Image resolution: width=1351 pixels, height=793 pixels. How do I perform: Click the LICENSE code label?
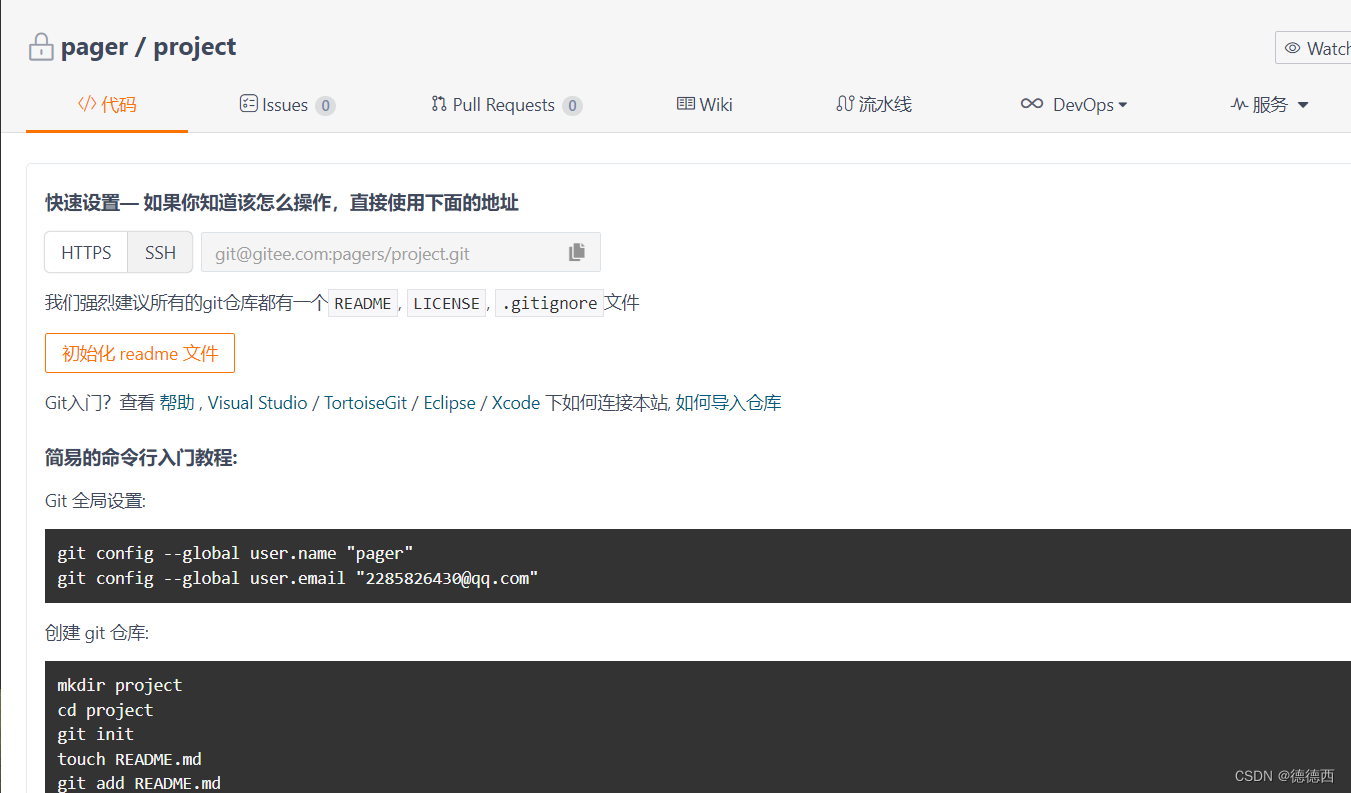click(x=446, y=304)
